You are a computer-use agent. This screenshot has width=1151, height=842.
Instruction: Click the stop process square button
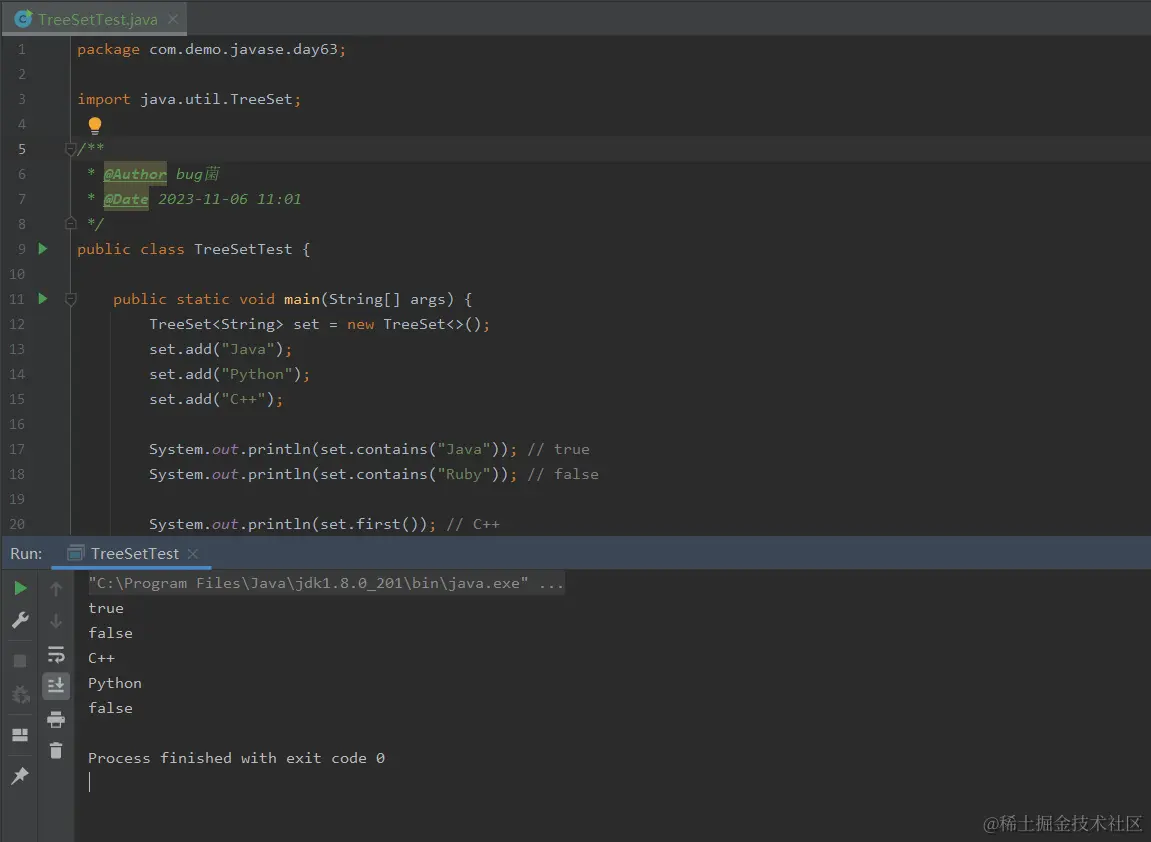pos(20,661)
